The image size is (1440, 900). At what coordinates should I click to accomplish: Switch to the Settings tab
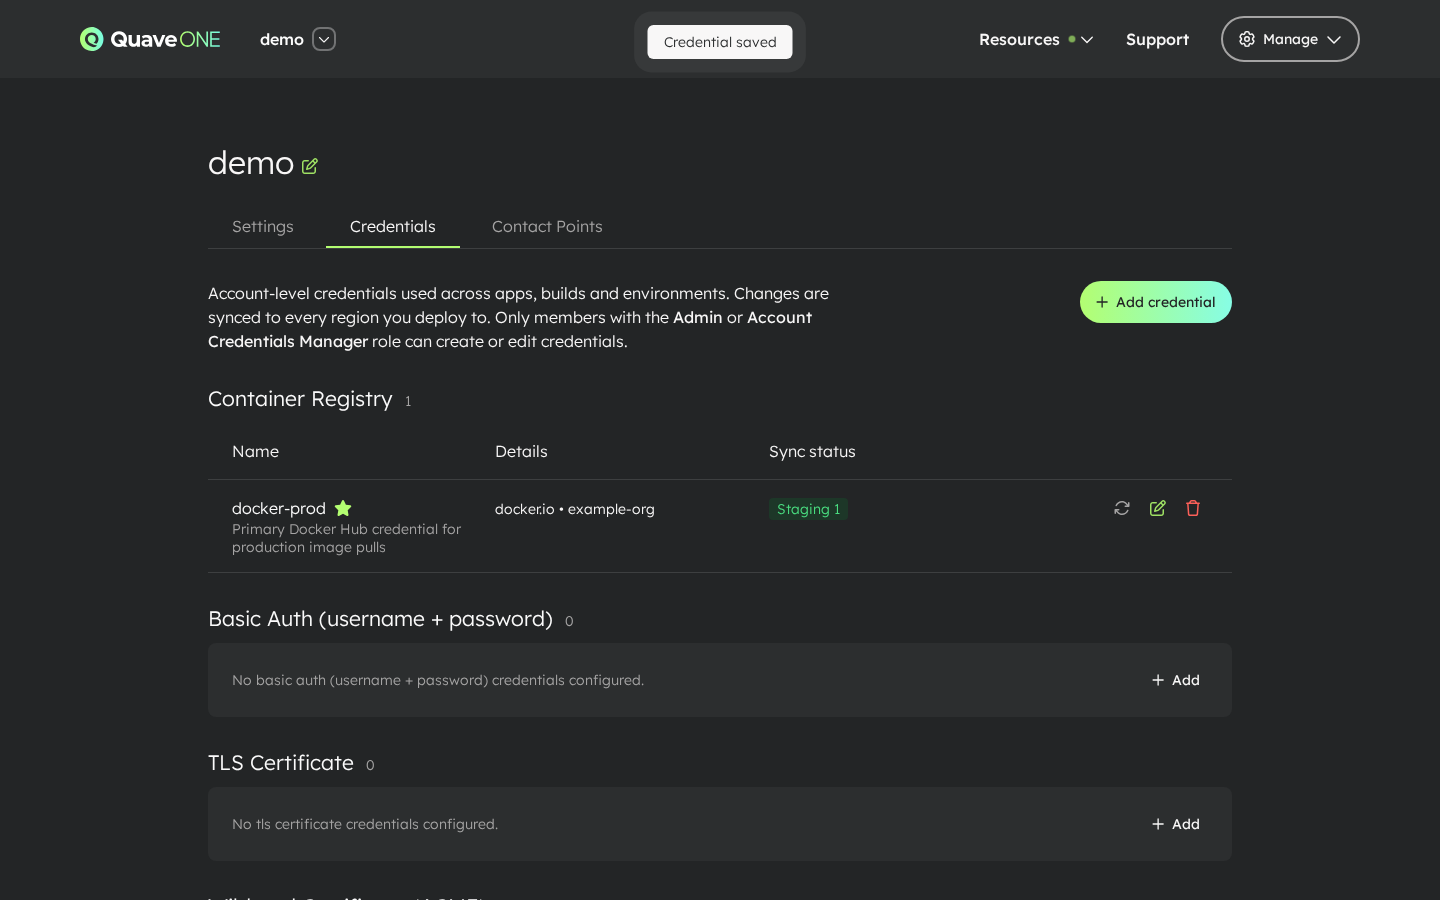click(262, 226)
